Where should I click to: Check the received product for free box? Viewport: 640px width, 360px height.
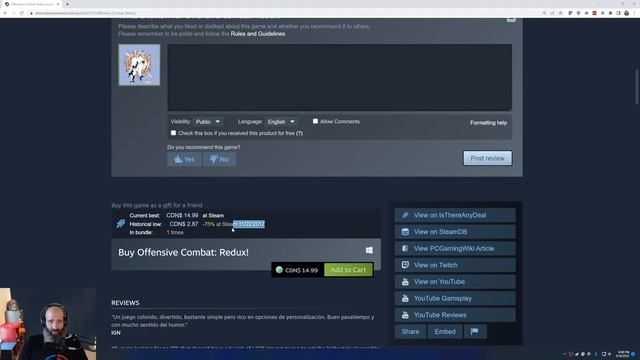tap(173, 133)
